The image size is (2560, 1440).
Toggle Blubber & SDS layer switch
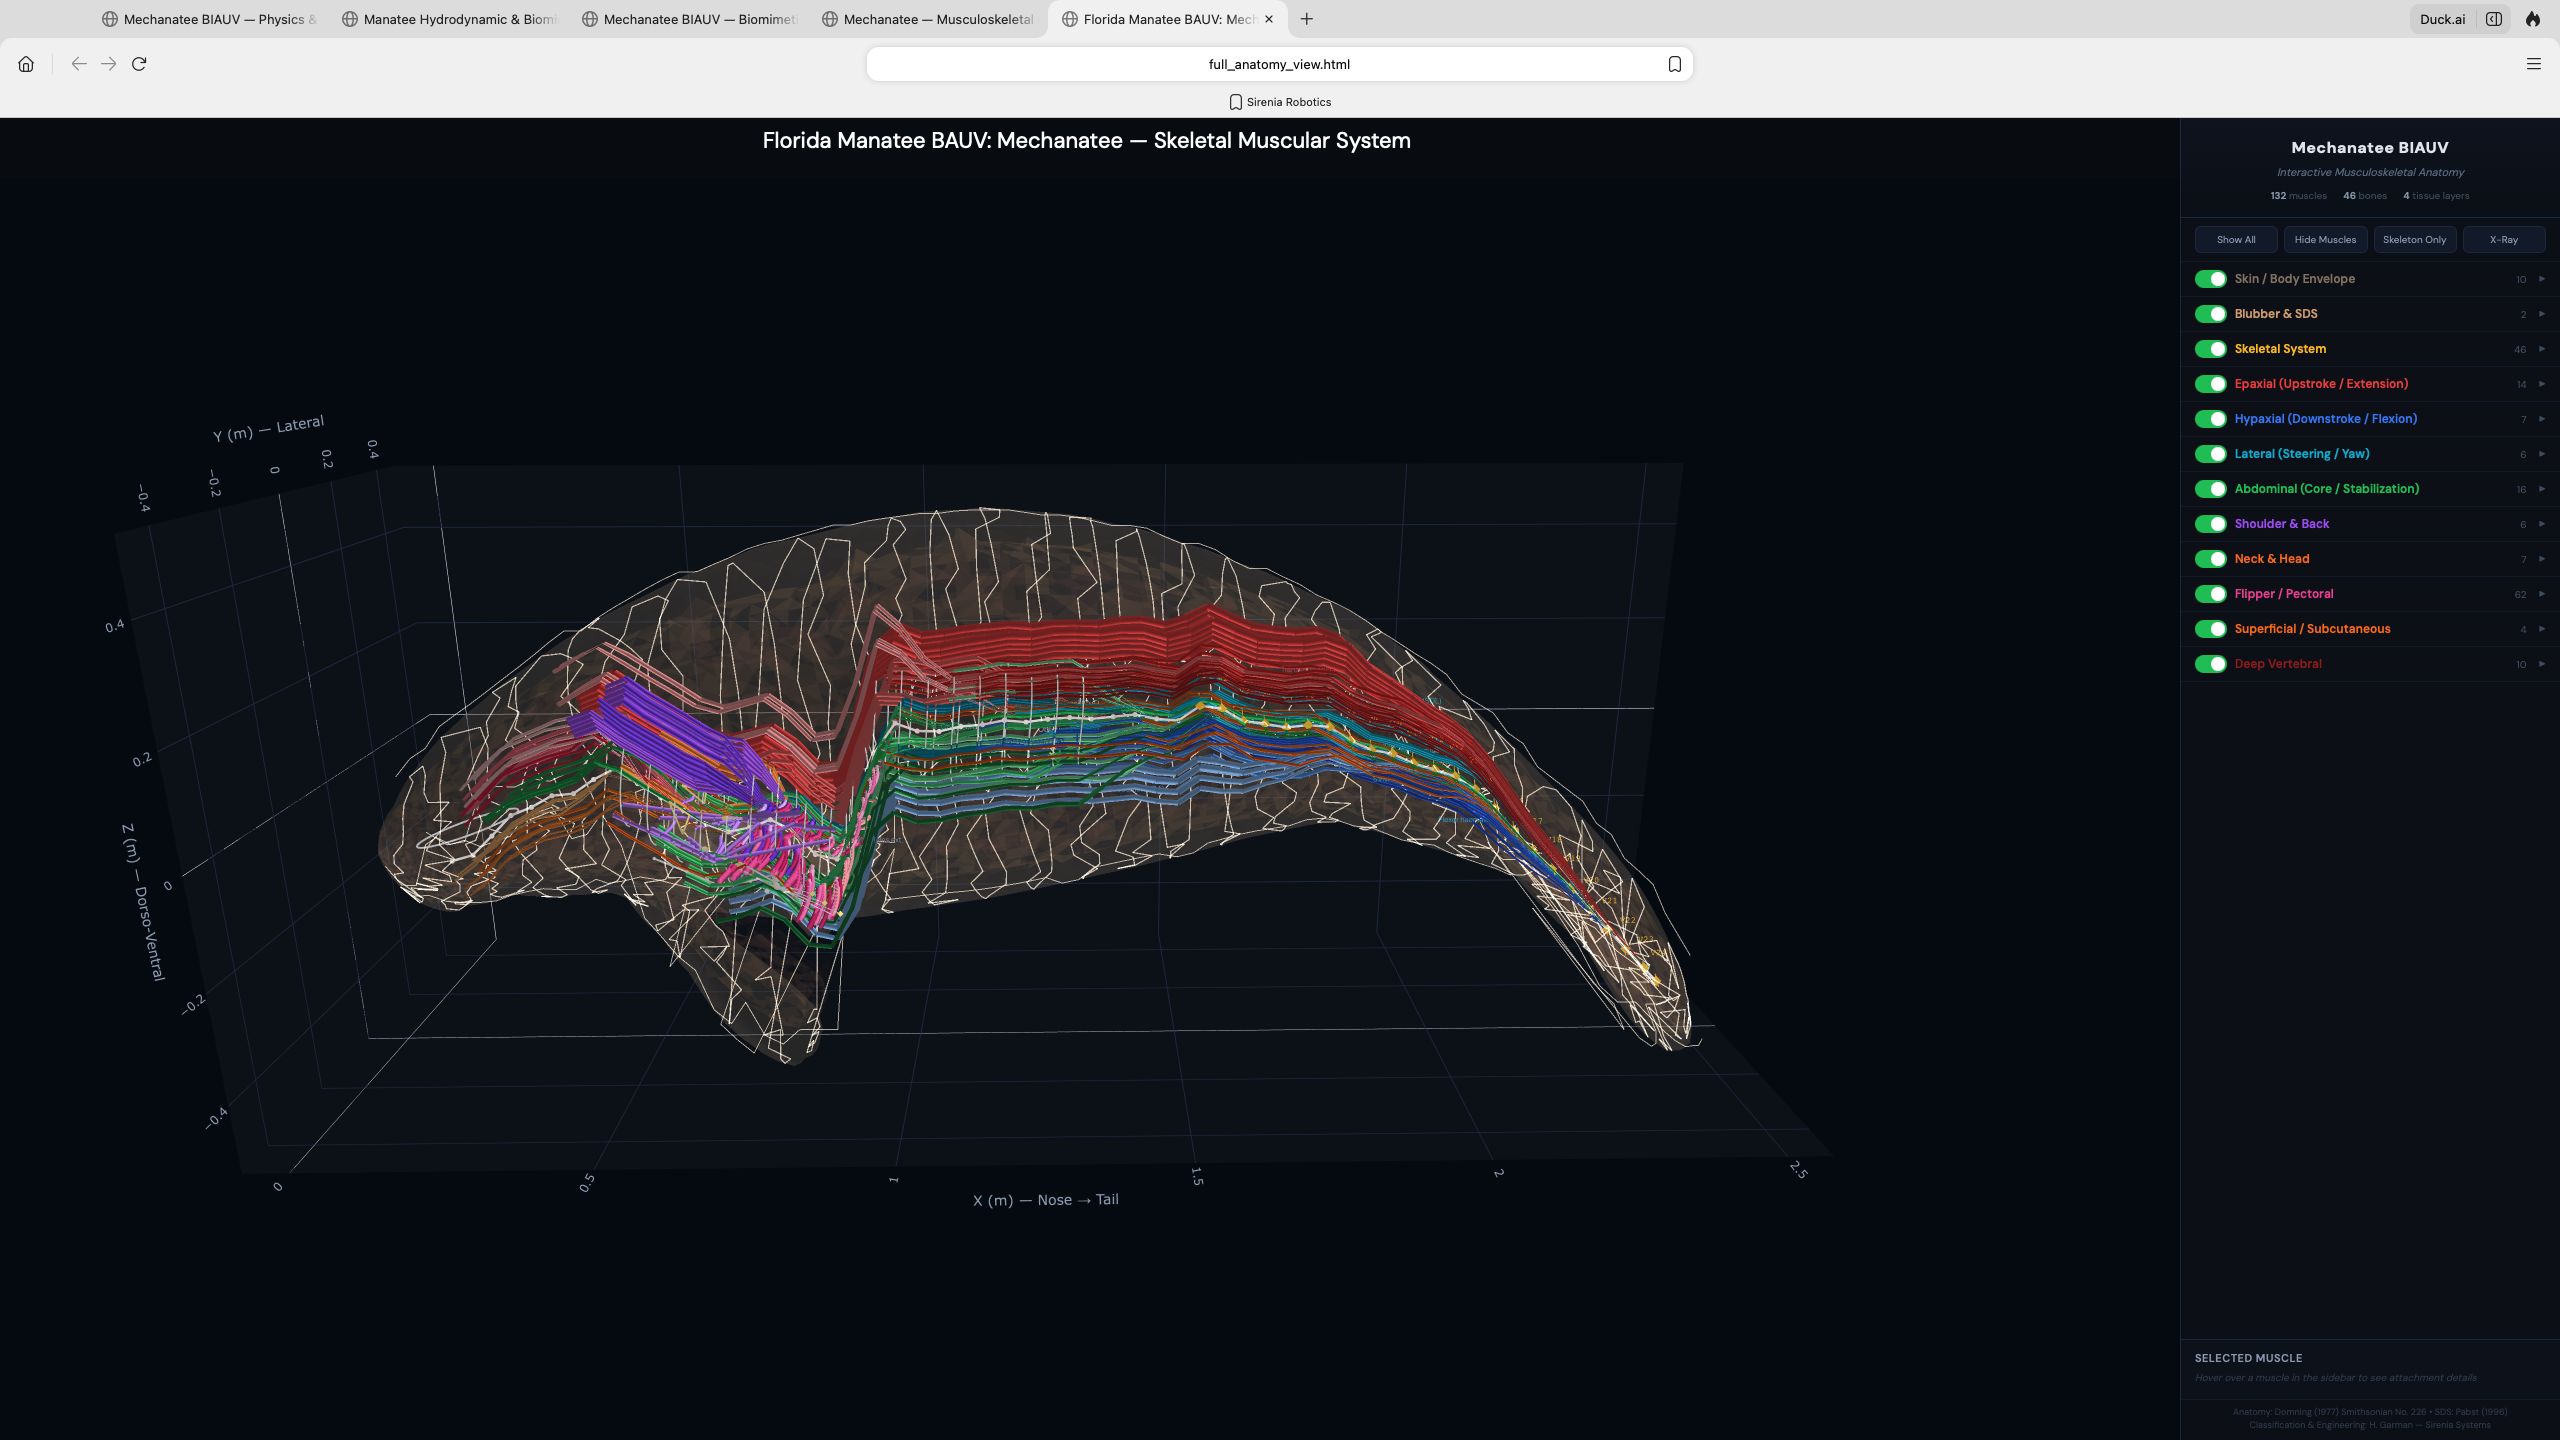[x=2210, y=314]
